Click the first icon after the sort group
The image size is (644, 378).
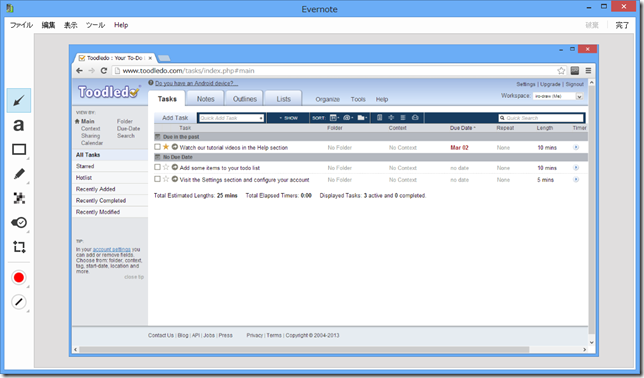379,118
